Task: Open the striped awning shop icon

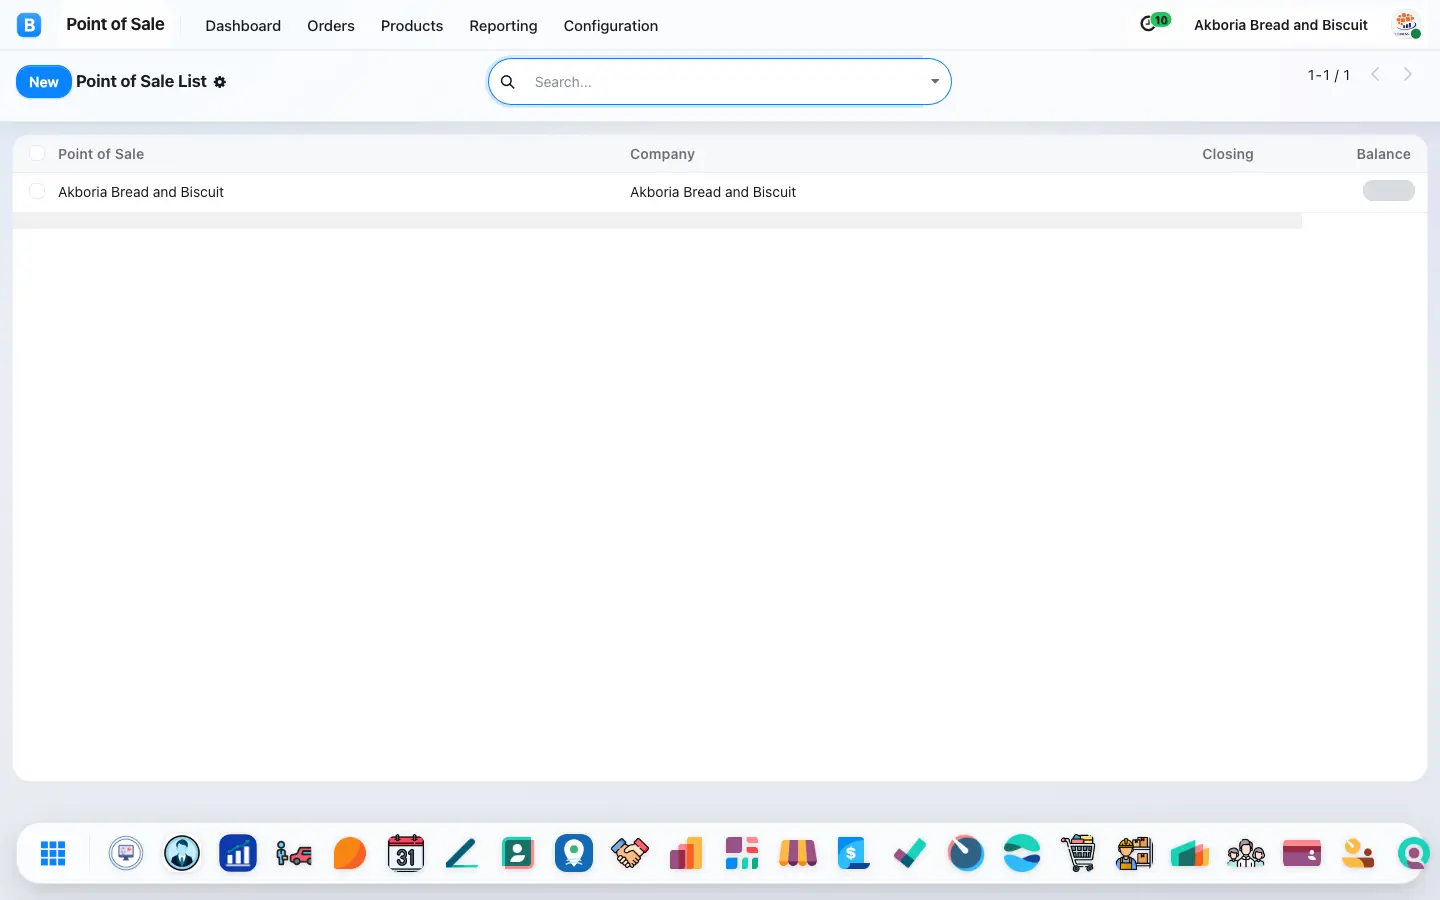Action: click(798, 853)
